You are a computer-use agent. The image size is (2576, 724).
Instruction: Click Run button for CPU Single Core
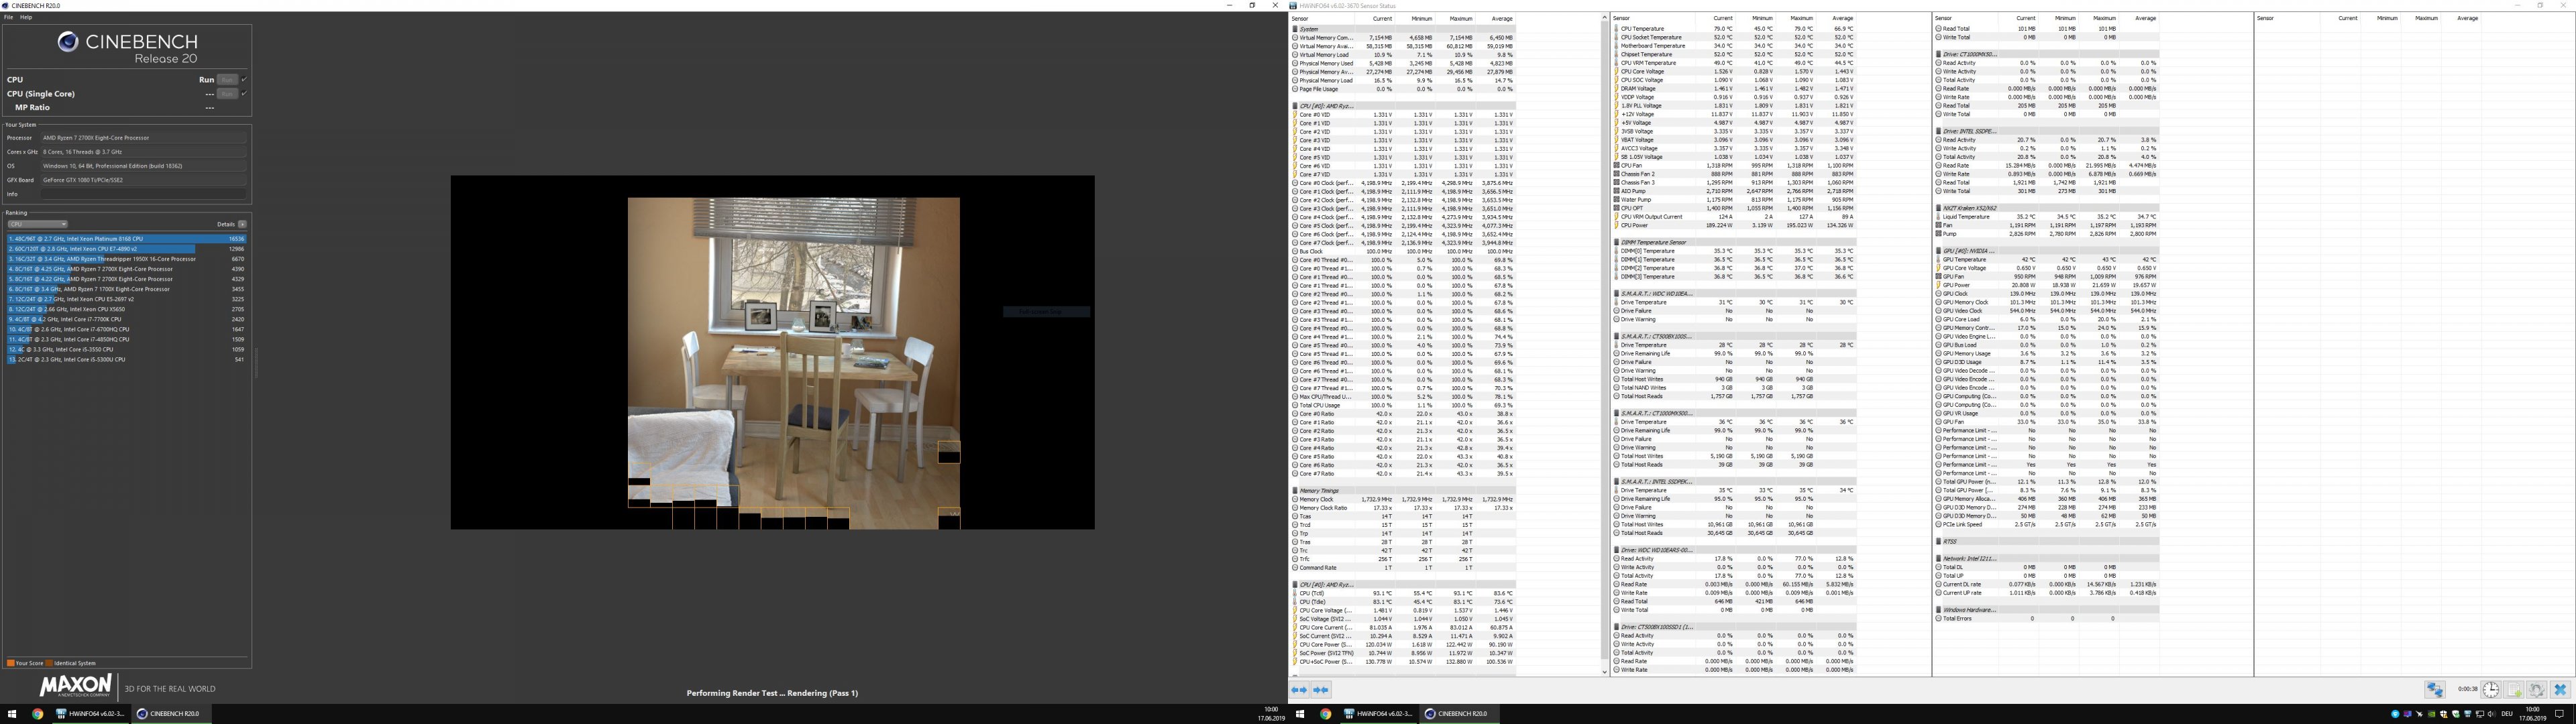[227, 94]
